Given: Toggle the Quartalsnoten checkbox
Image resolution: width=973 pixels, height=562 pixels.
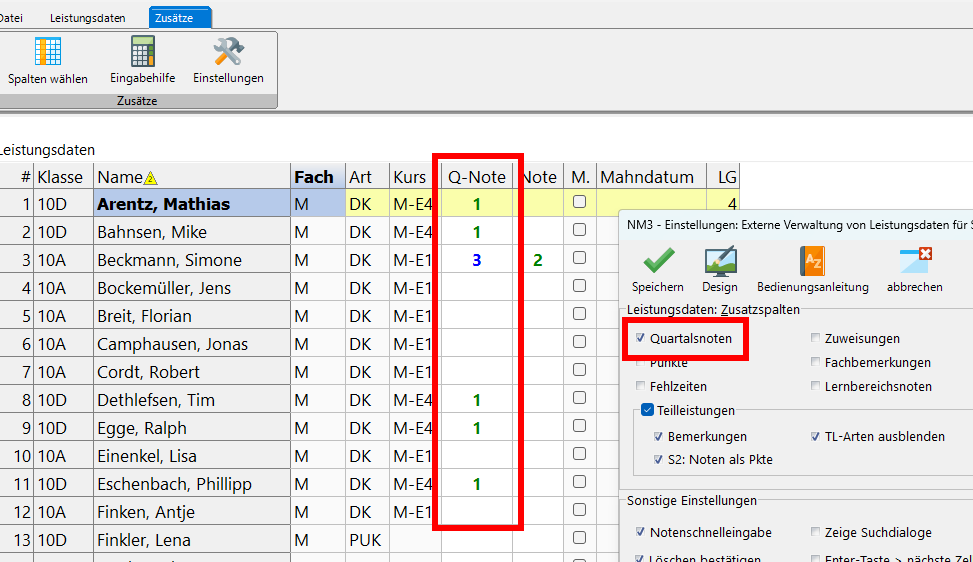Looking at the screenshot, I should tap(640, 339).
